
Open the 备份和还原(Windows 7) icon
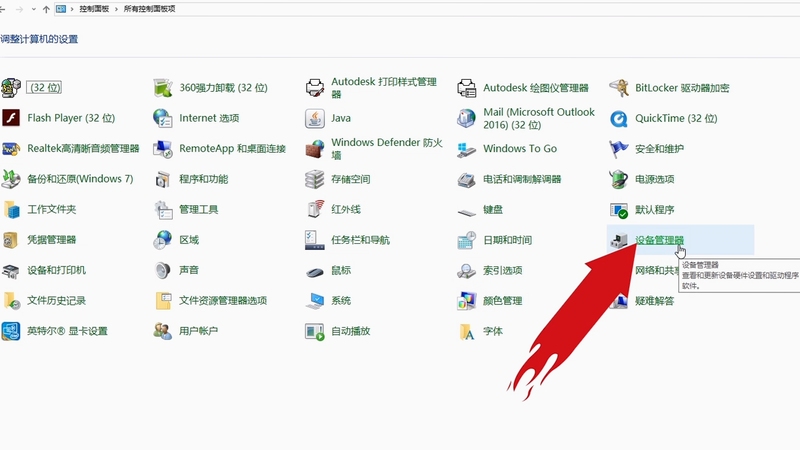(11, 179)
